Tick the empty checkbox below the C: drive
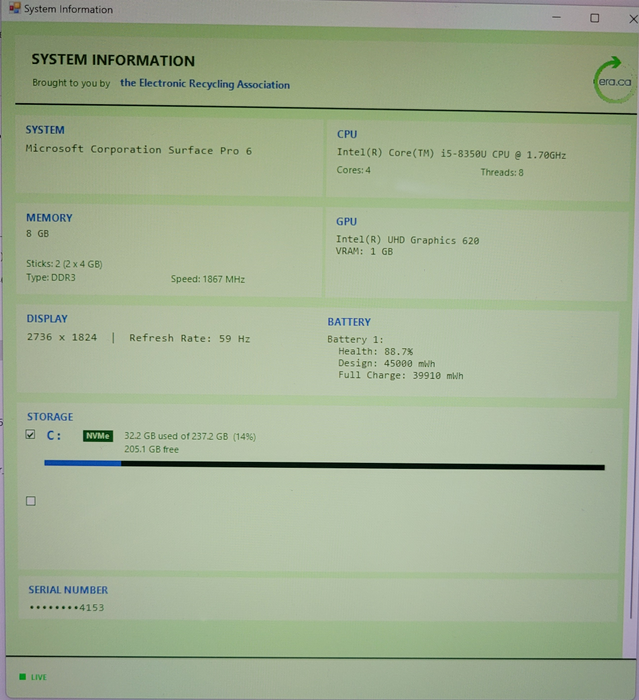The height and width of the screenshot is (700, 639). (x=31, y=501)
